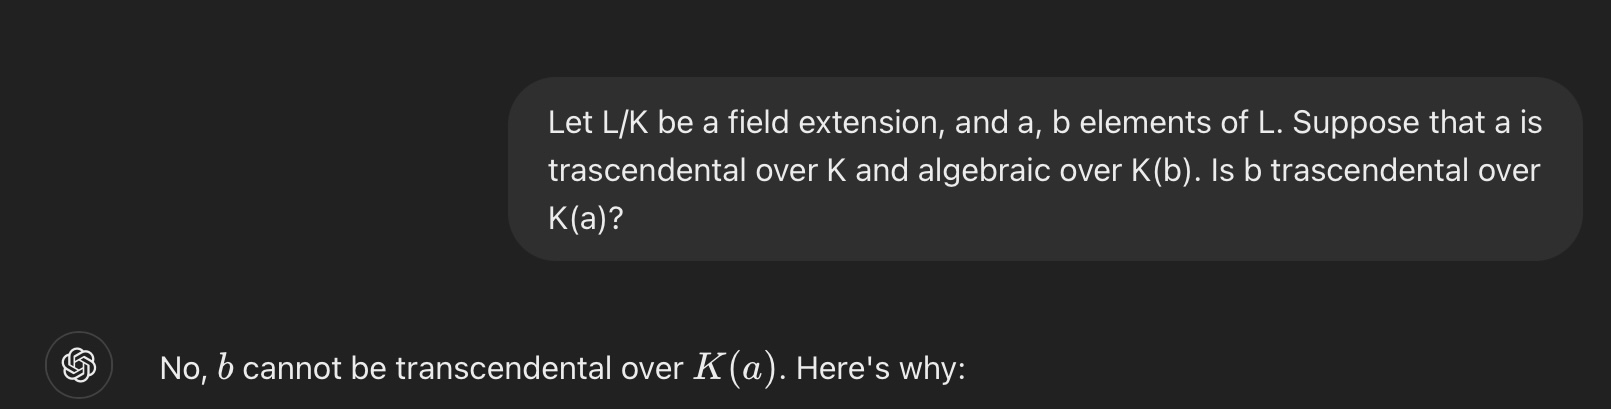Click 'cannot be' in the assistant reply
Viewport: 1611px width, 409px height.
click(x=314, y=369)
